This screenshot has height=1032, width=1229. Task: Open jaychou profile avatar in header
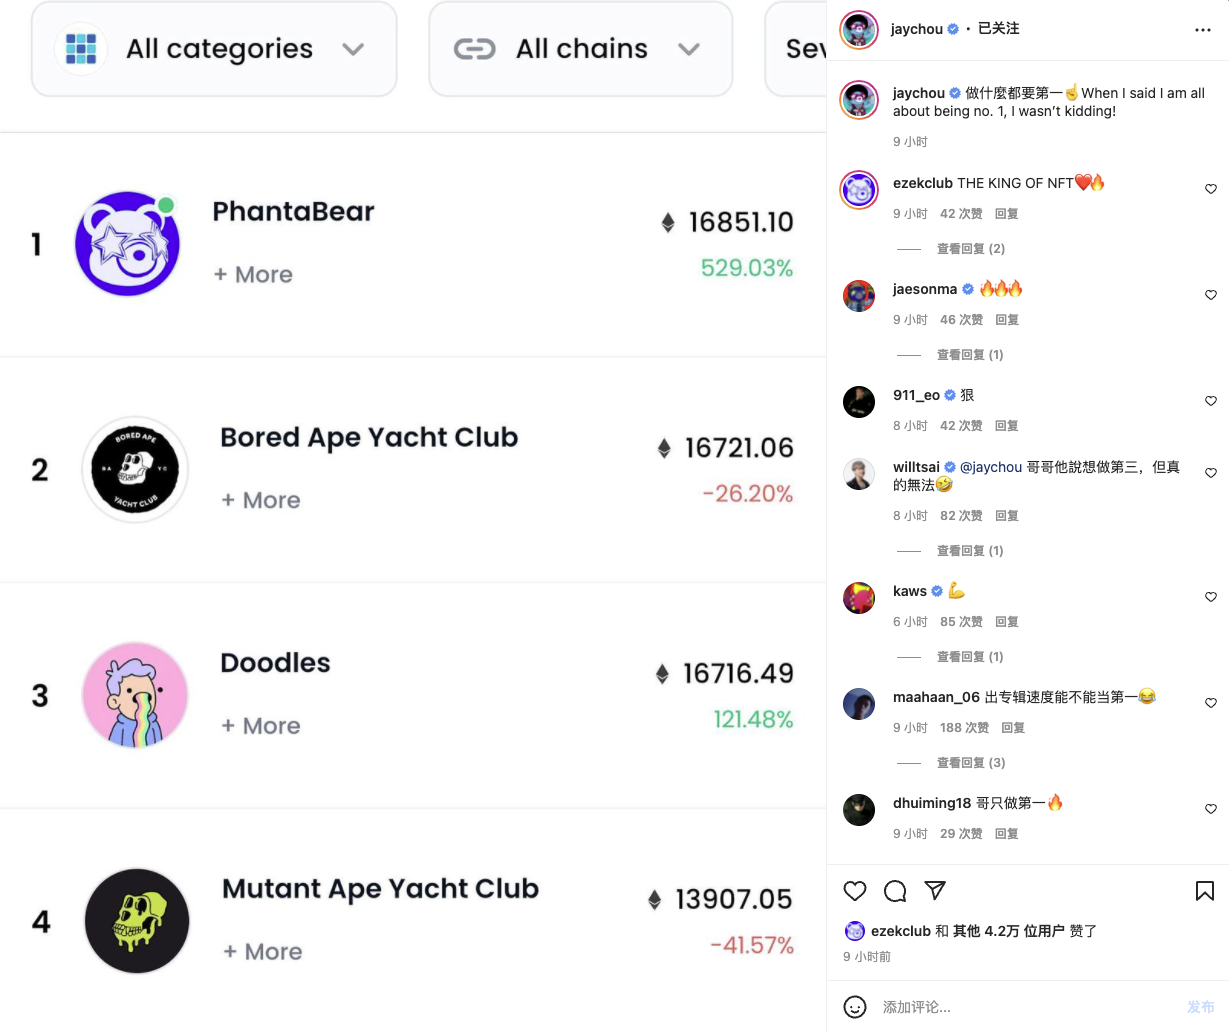coord(859,30)
